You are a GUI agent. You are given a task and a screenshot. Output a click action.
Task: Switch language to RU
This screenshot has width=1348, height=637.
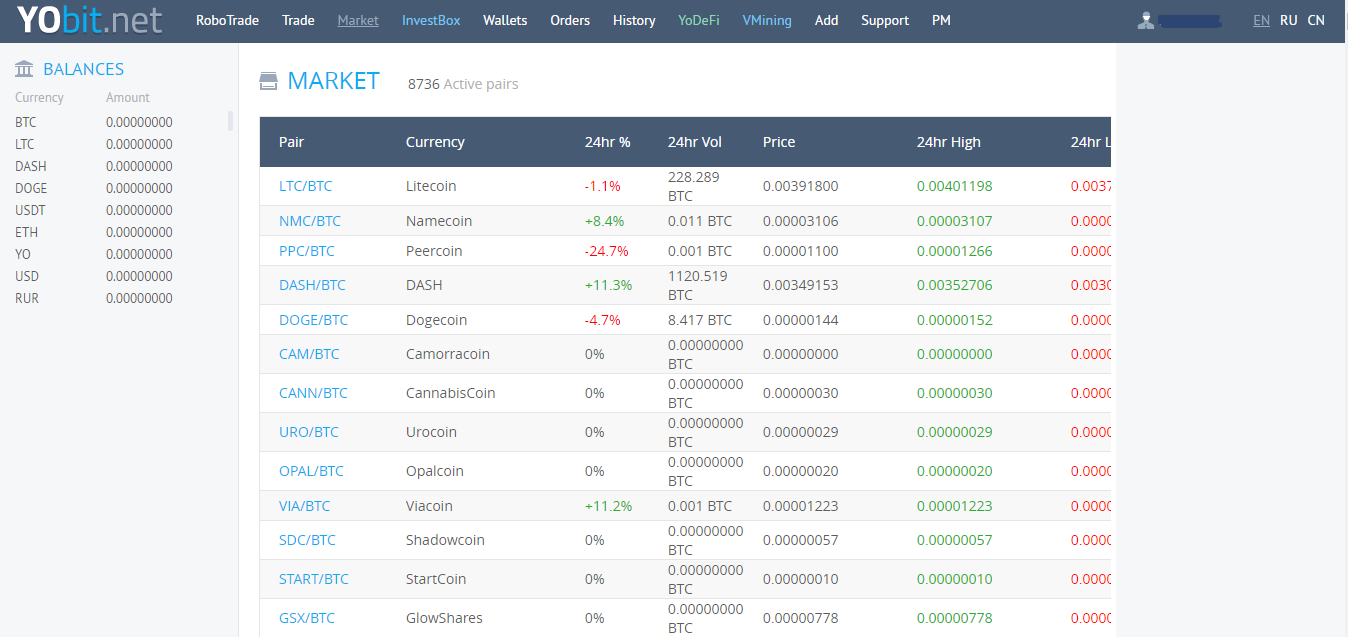1288,20
